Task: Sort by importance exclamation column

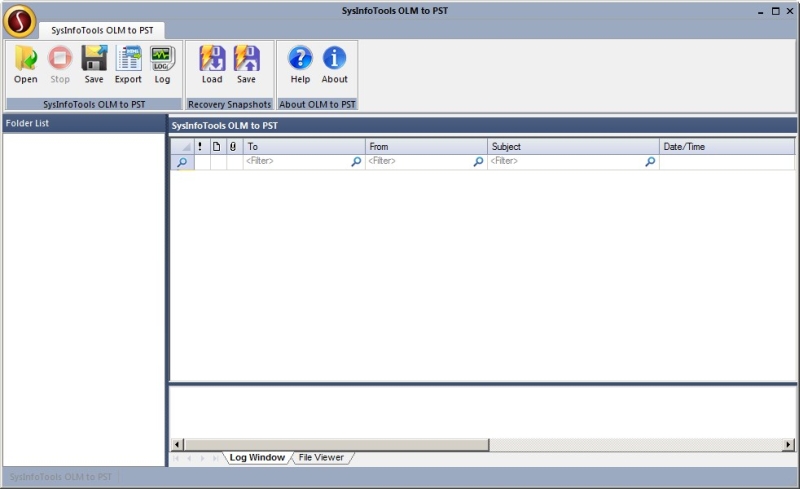Action: tap(201, 146)
